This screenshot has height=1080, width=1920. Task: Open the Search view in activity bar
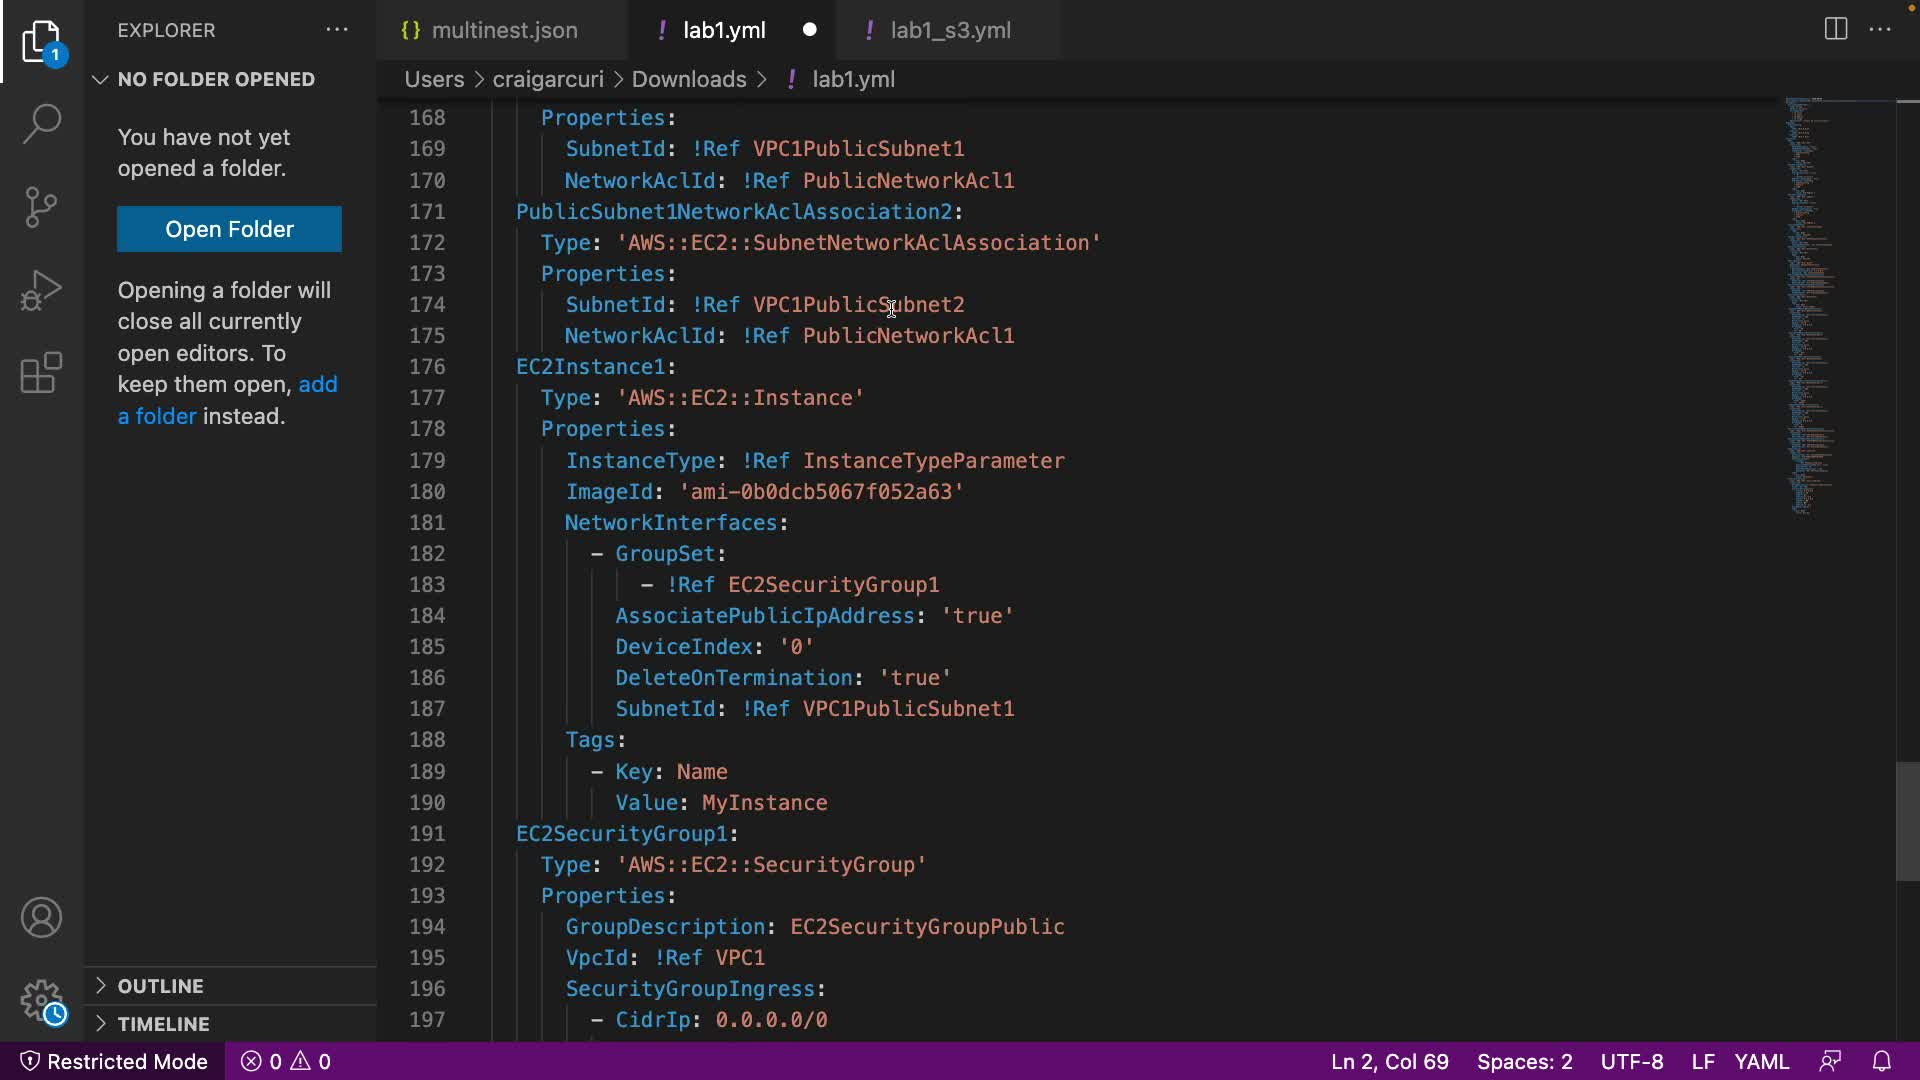(41, 124)
